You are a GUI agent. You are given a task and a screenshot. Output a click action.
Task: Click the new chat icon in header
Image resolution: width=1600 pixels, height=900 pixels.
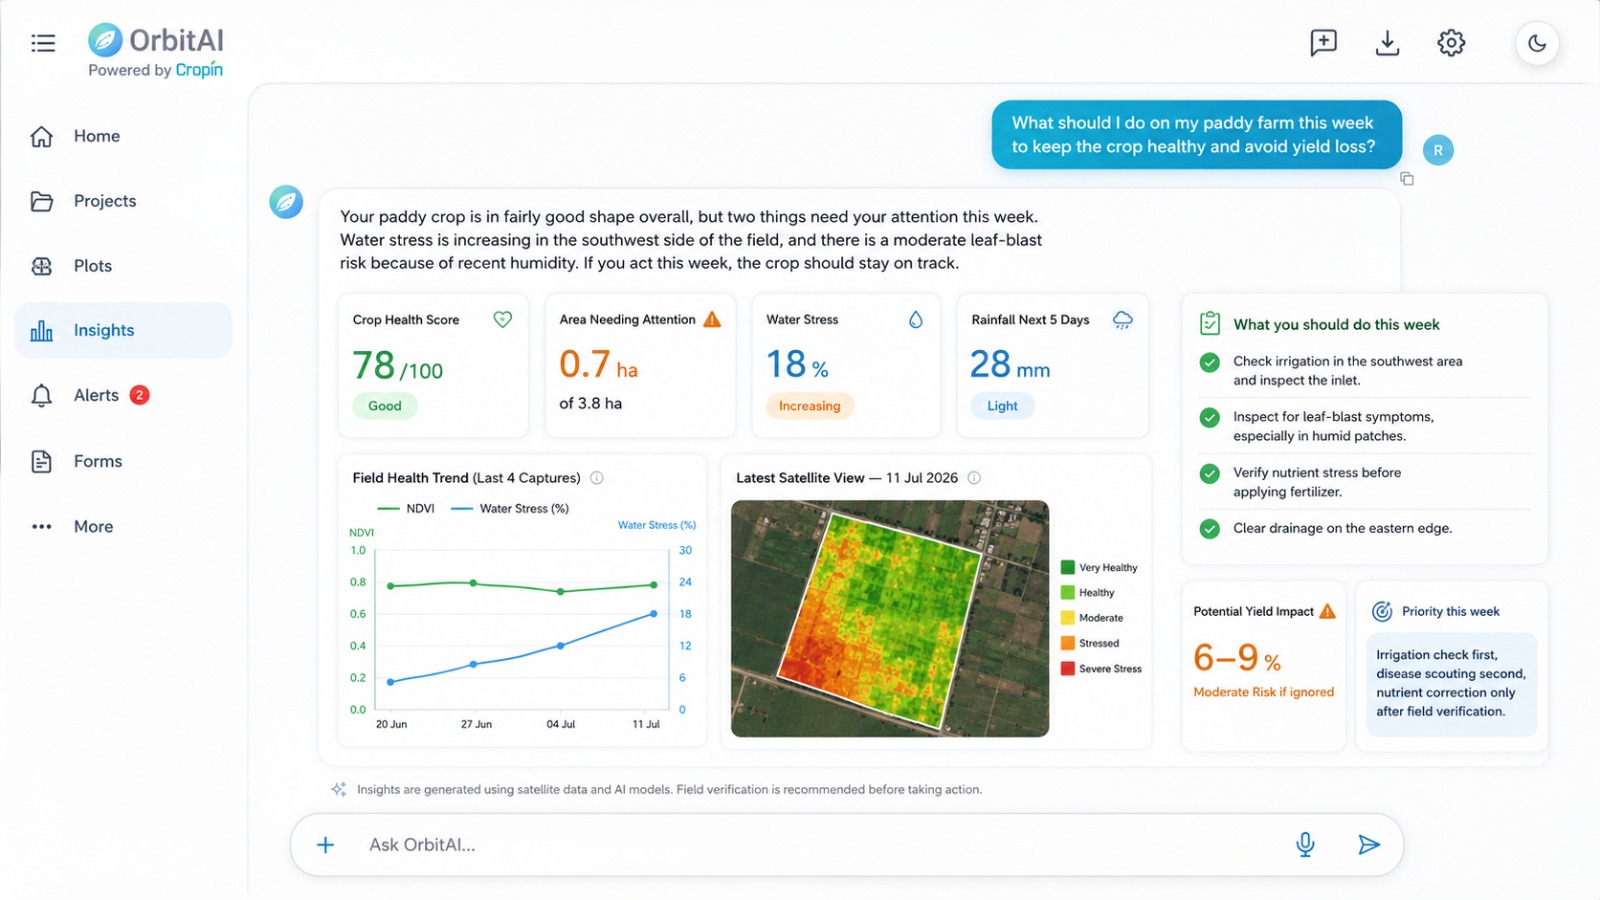(x=1323, y=42)
